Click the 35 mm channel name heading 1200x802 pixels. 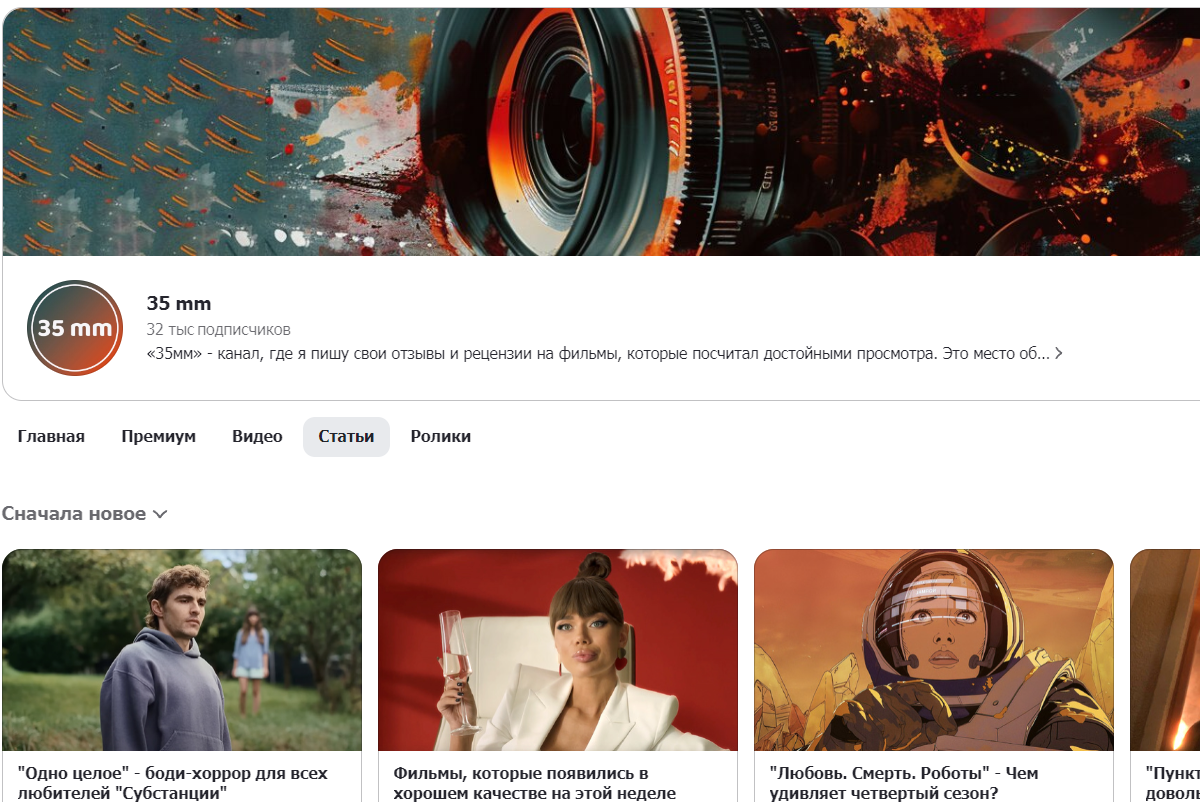[x=179, y=304]
